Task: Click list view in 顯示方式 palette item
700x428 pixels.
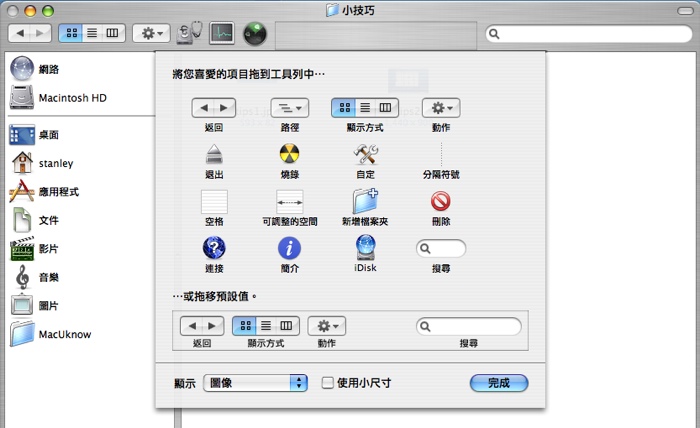Action: pyautogui.click(x=365, y=108)
